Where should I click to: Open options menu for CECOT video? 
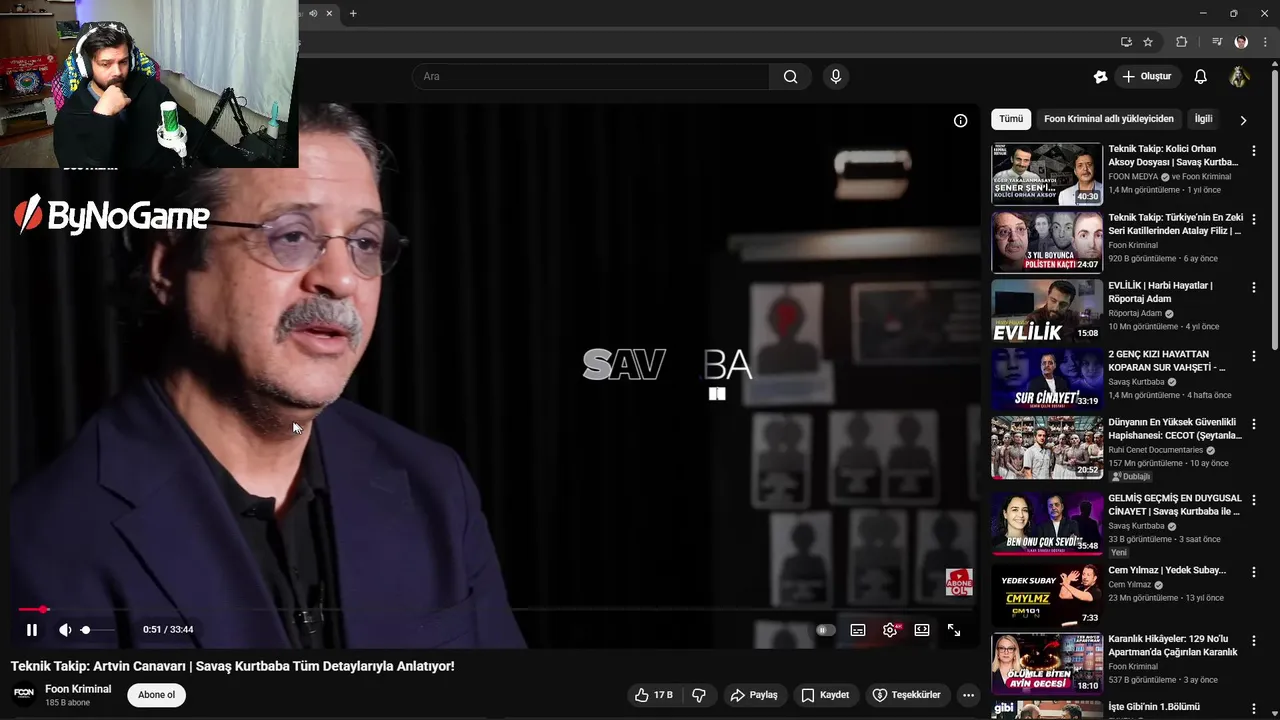tap(1254, 424)
